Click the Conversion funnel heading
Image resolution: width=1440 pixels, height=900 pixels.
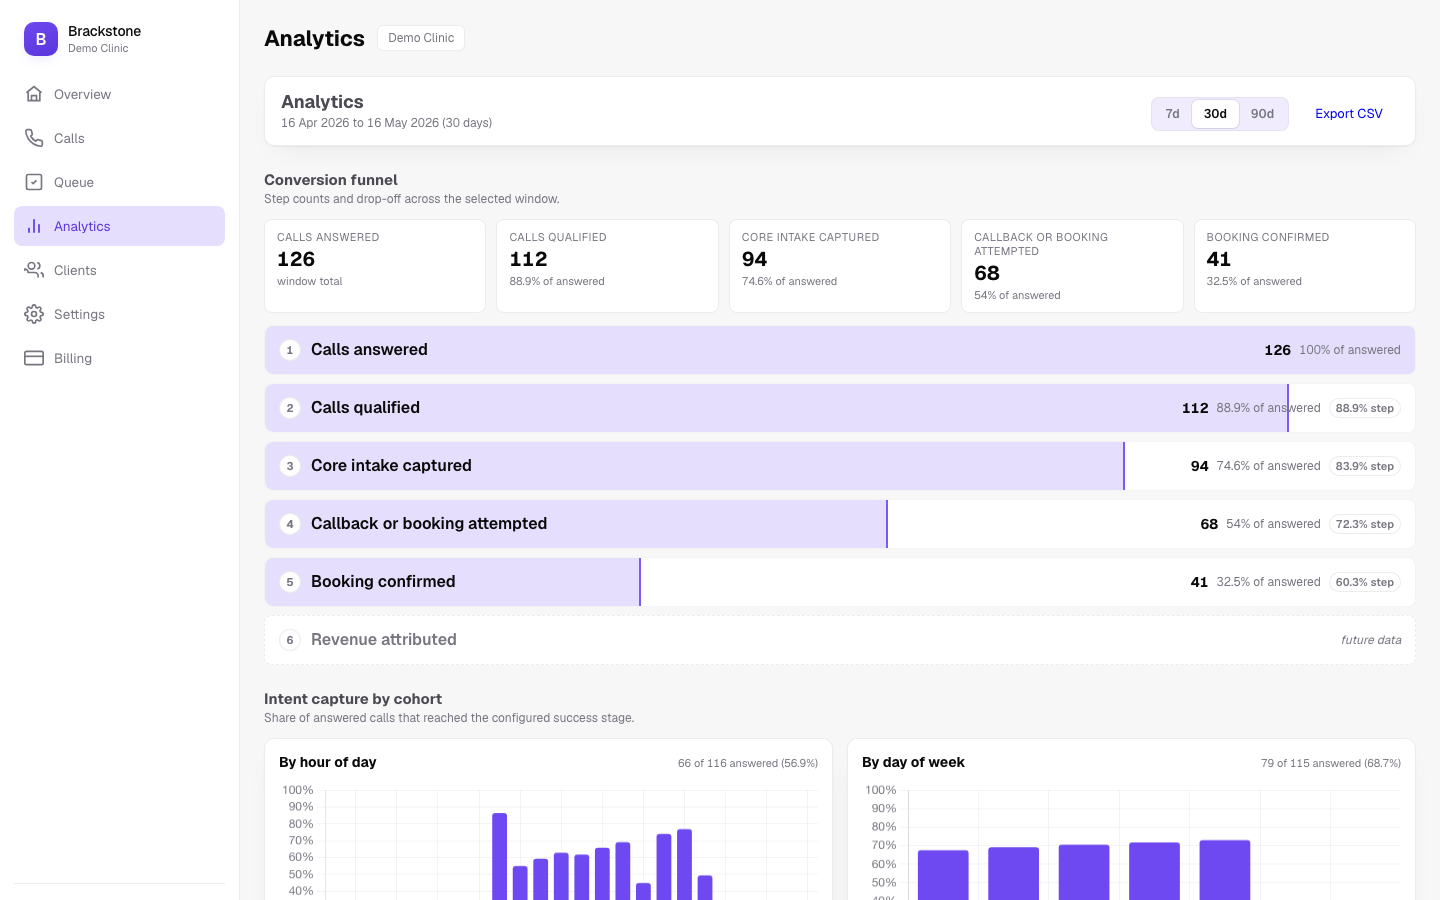click(x=331, y=180)
